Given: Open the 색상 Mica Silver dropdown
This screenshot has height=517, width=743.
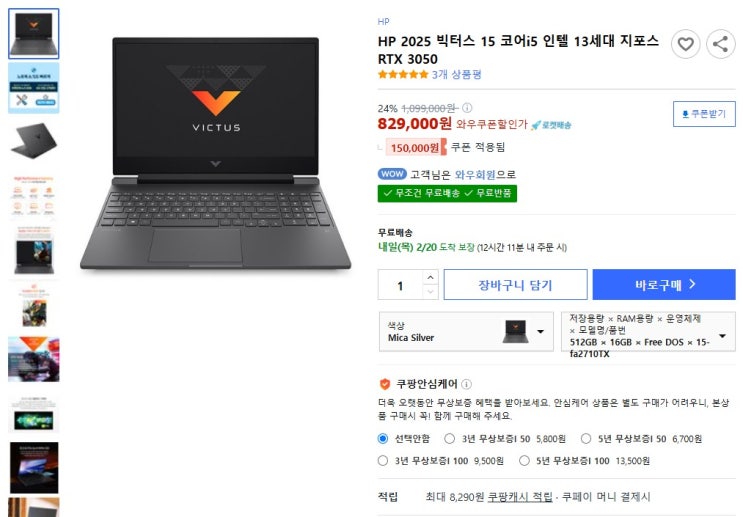Looking at the screenshot, I should [x=466, y=332].
